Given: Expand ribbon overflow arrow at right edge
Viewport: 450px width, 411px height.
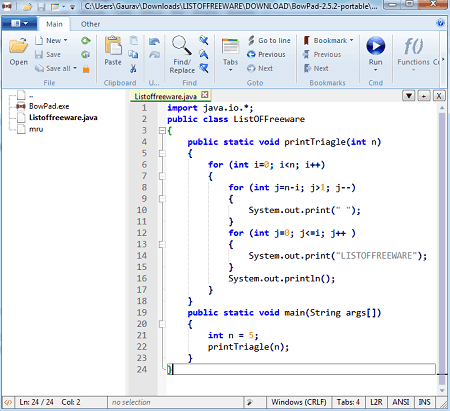Looking at the screenshot, I should [x=443, y=60].
